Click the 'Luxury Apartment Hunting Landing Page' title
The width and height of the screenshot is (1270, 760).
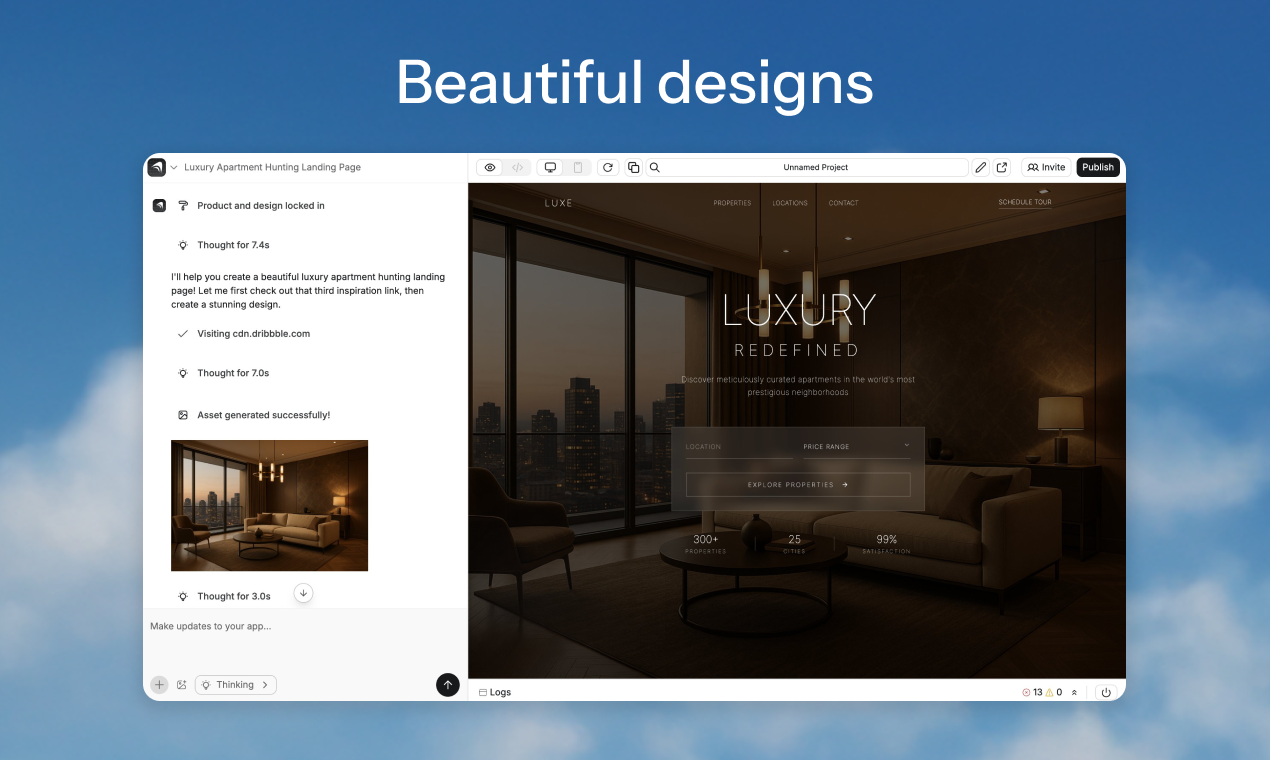click(273, 168)
